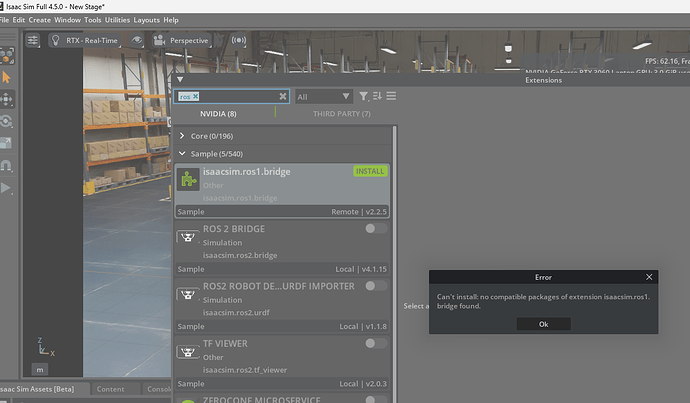Enable the ROS 2 BRIDGE extension toggle
Screen dimensions: 690x403
[376, 228]
